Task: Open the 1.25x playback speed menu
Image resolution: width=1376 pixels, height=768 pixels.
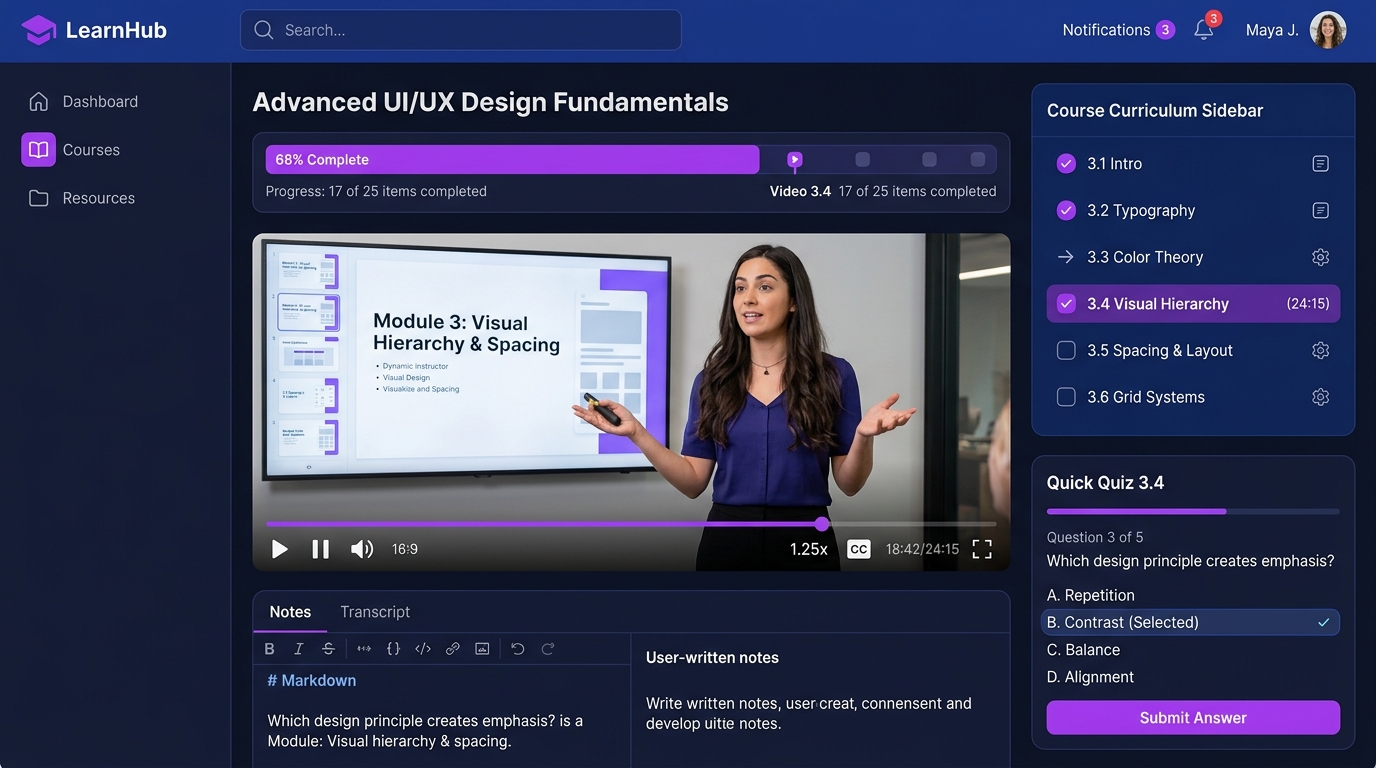Action: tap(809, 549)
